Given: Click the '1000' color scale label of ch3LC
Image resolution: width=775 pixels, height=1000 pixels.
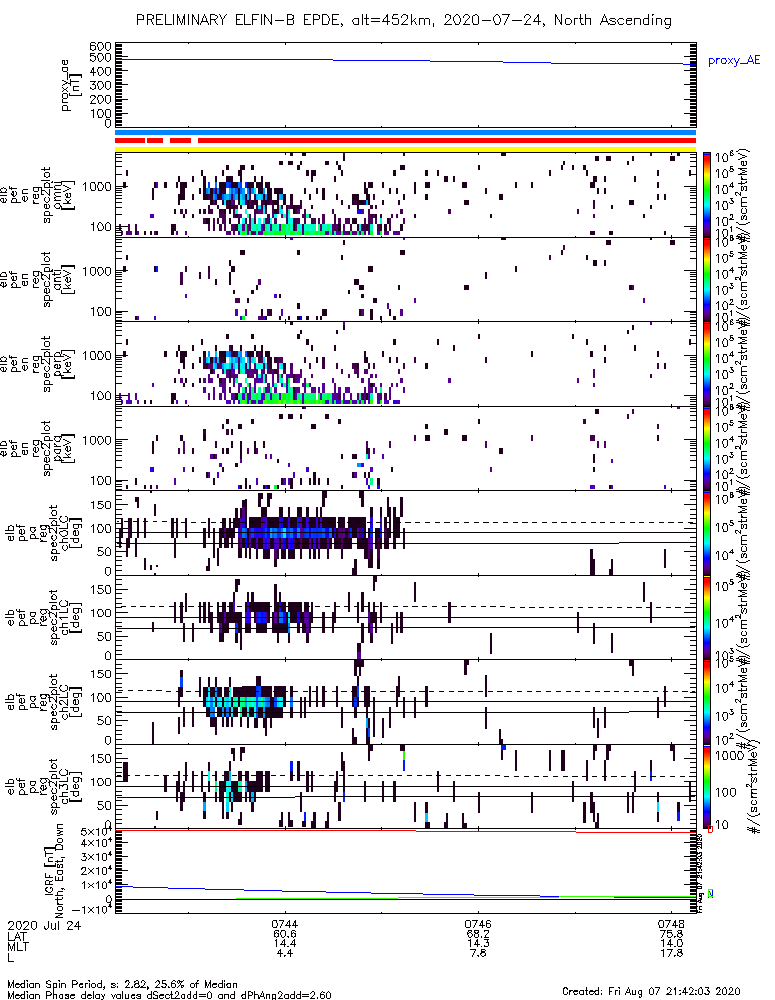Looking at the screenshot, I should [x=730, y=756].
